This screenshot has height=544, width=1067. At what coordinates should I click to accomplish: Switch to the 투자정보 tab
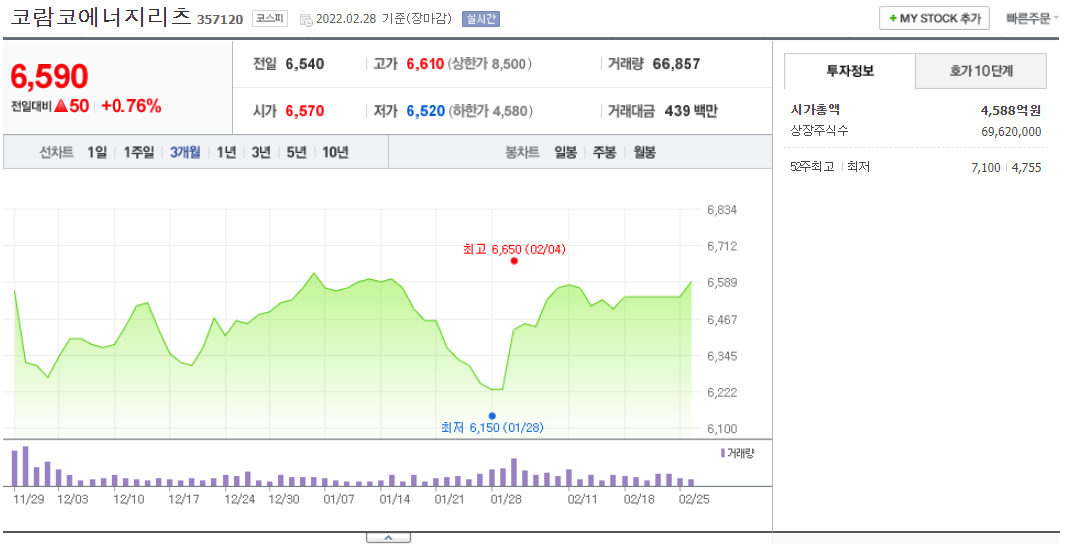[x=850, y=71]
